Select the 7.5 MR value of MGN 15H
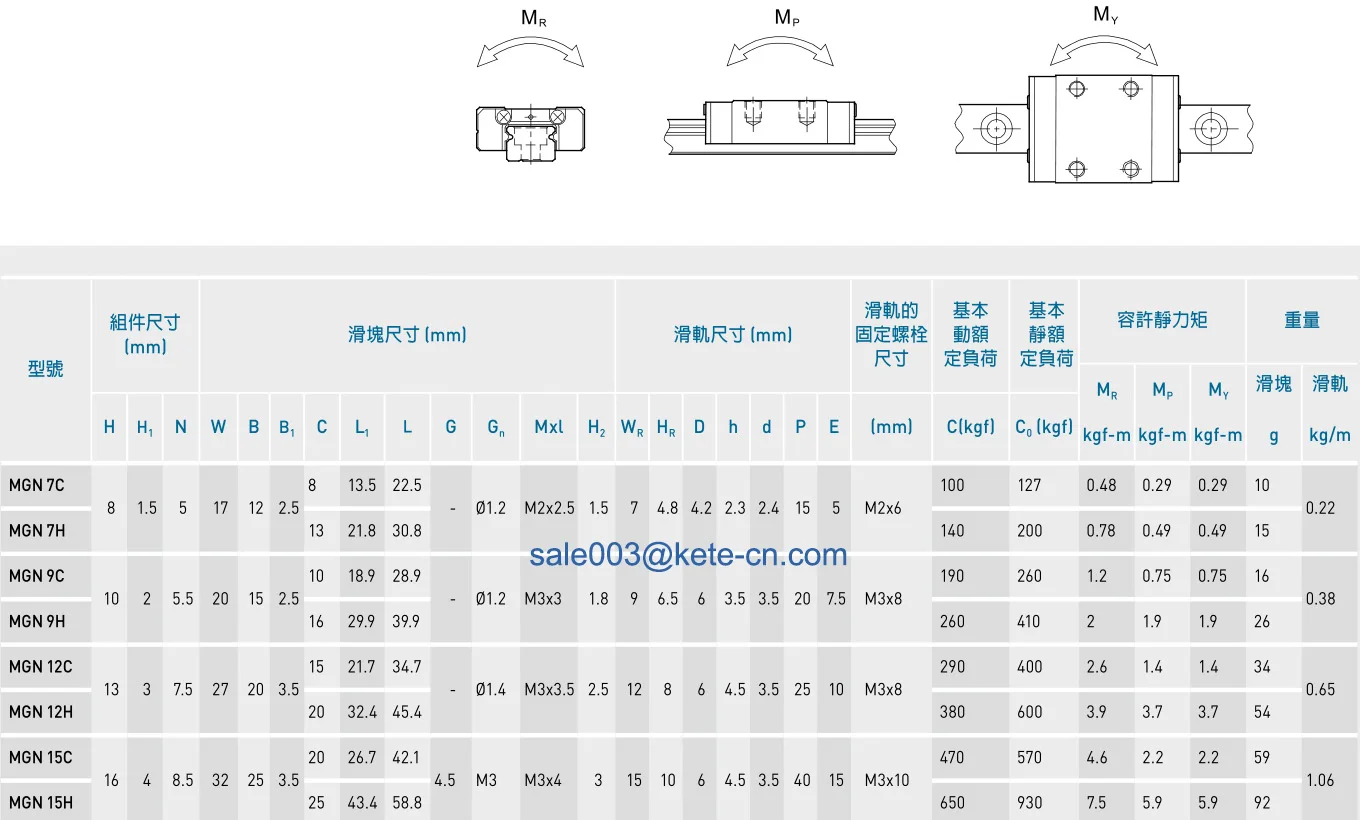Image resolution: width=1360 pixels, height=820 pixels. (x=1097, y=802)
